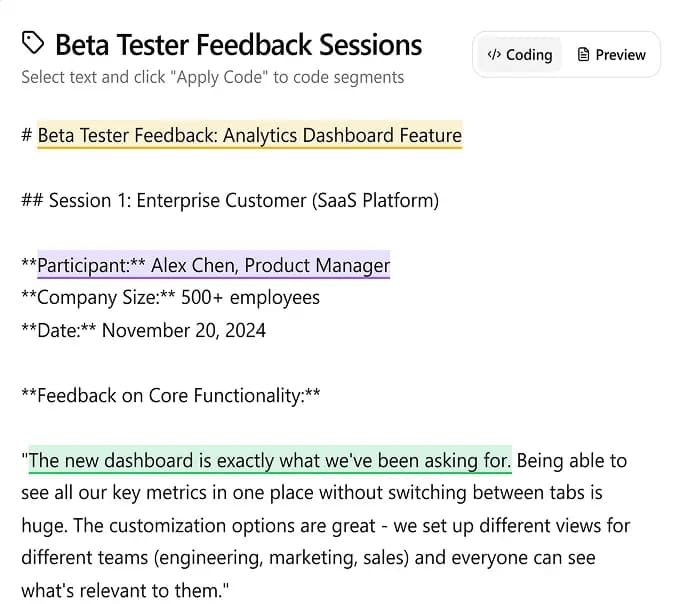Click the purple coded Participant Alex Chen segment
The height and width of the screenshot is (604, 680).
pos(213,265)
